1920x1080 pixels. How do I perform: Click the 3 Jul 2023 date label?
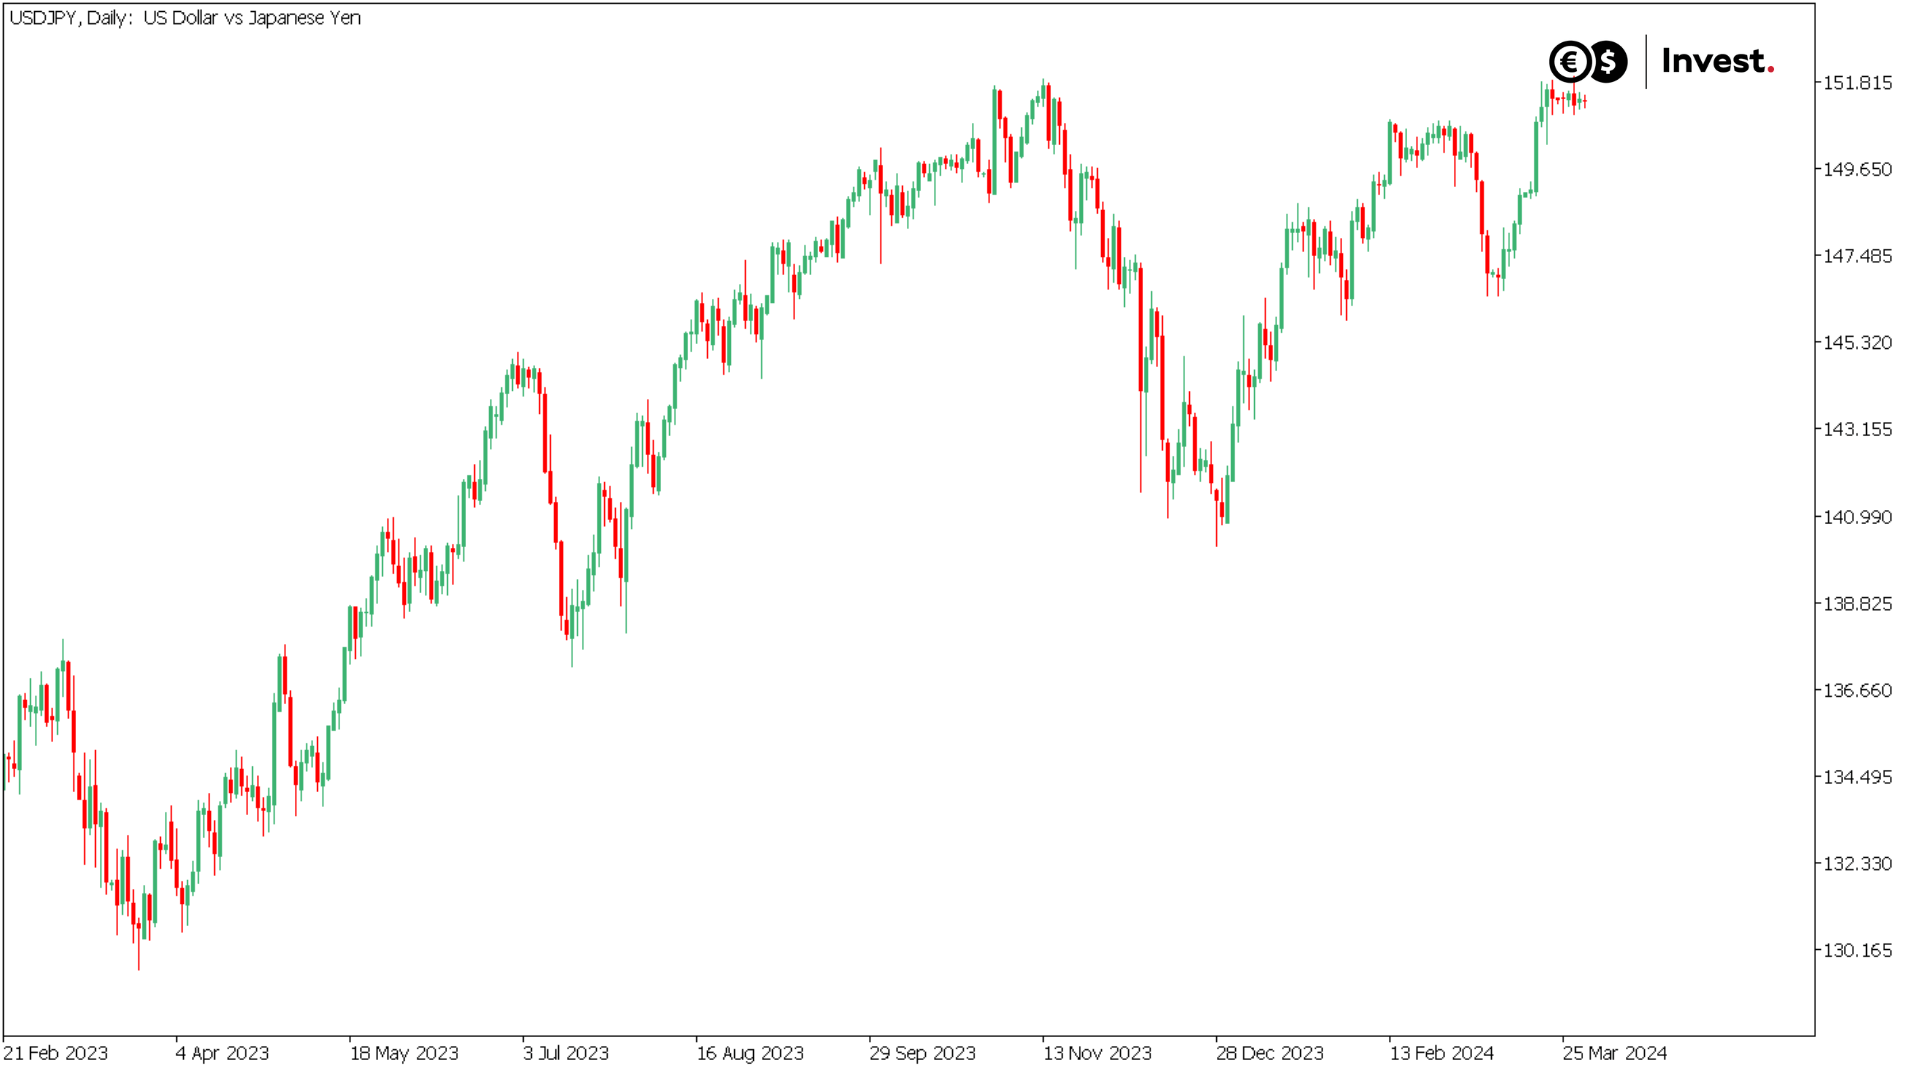(x=565, y=1053)
